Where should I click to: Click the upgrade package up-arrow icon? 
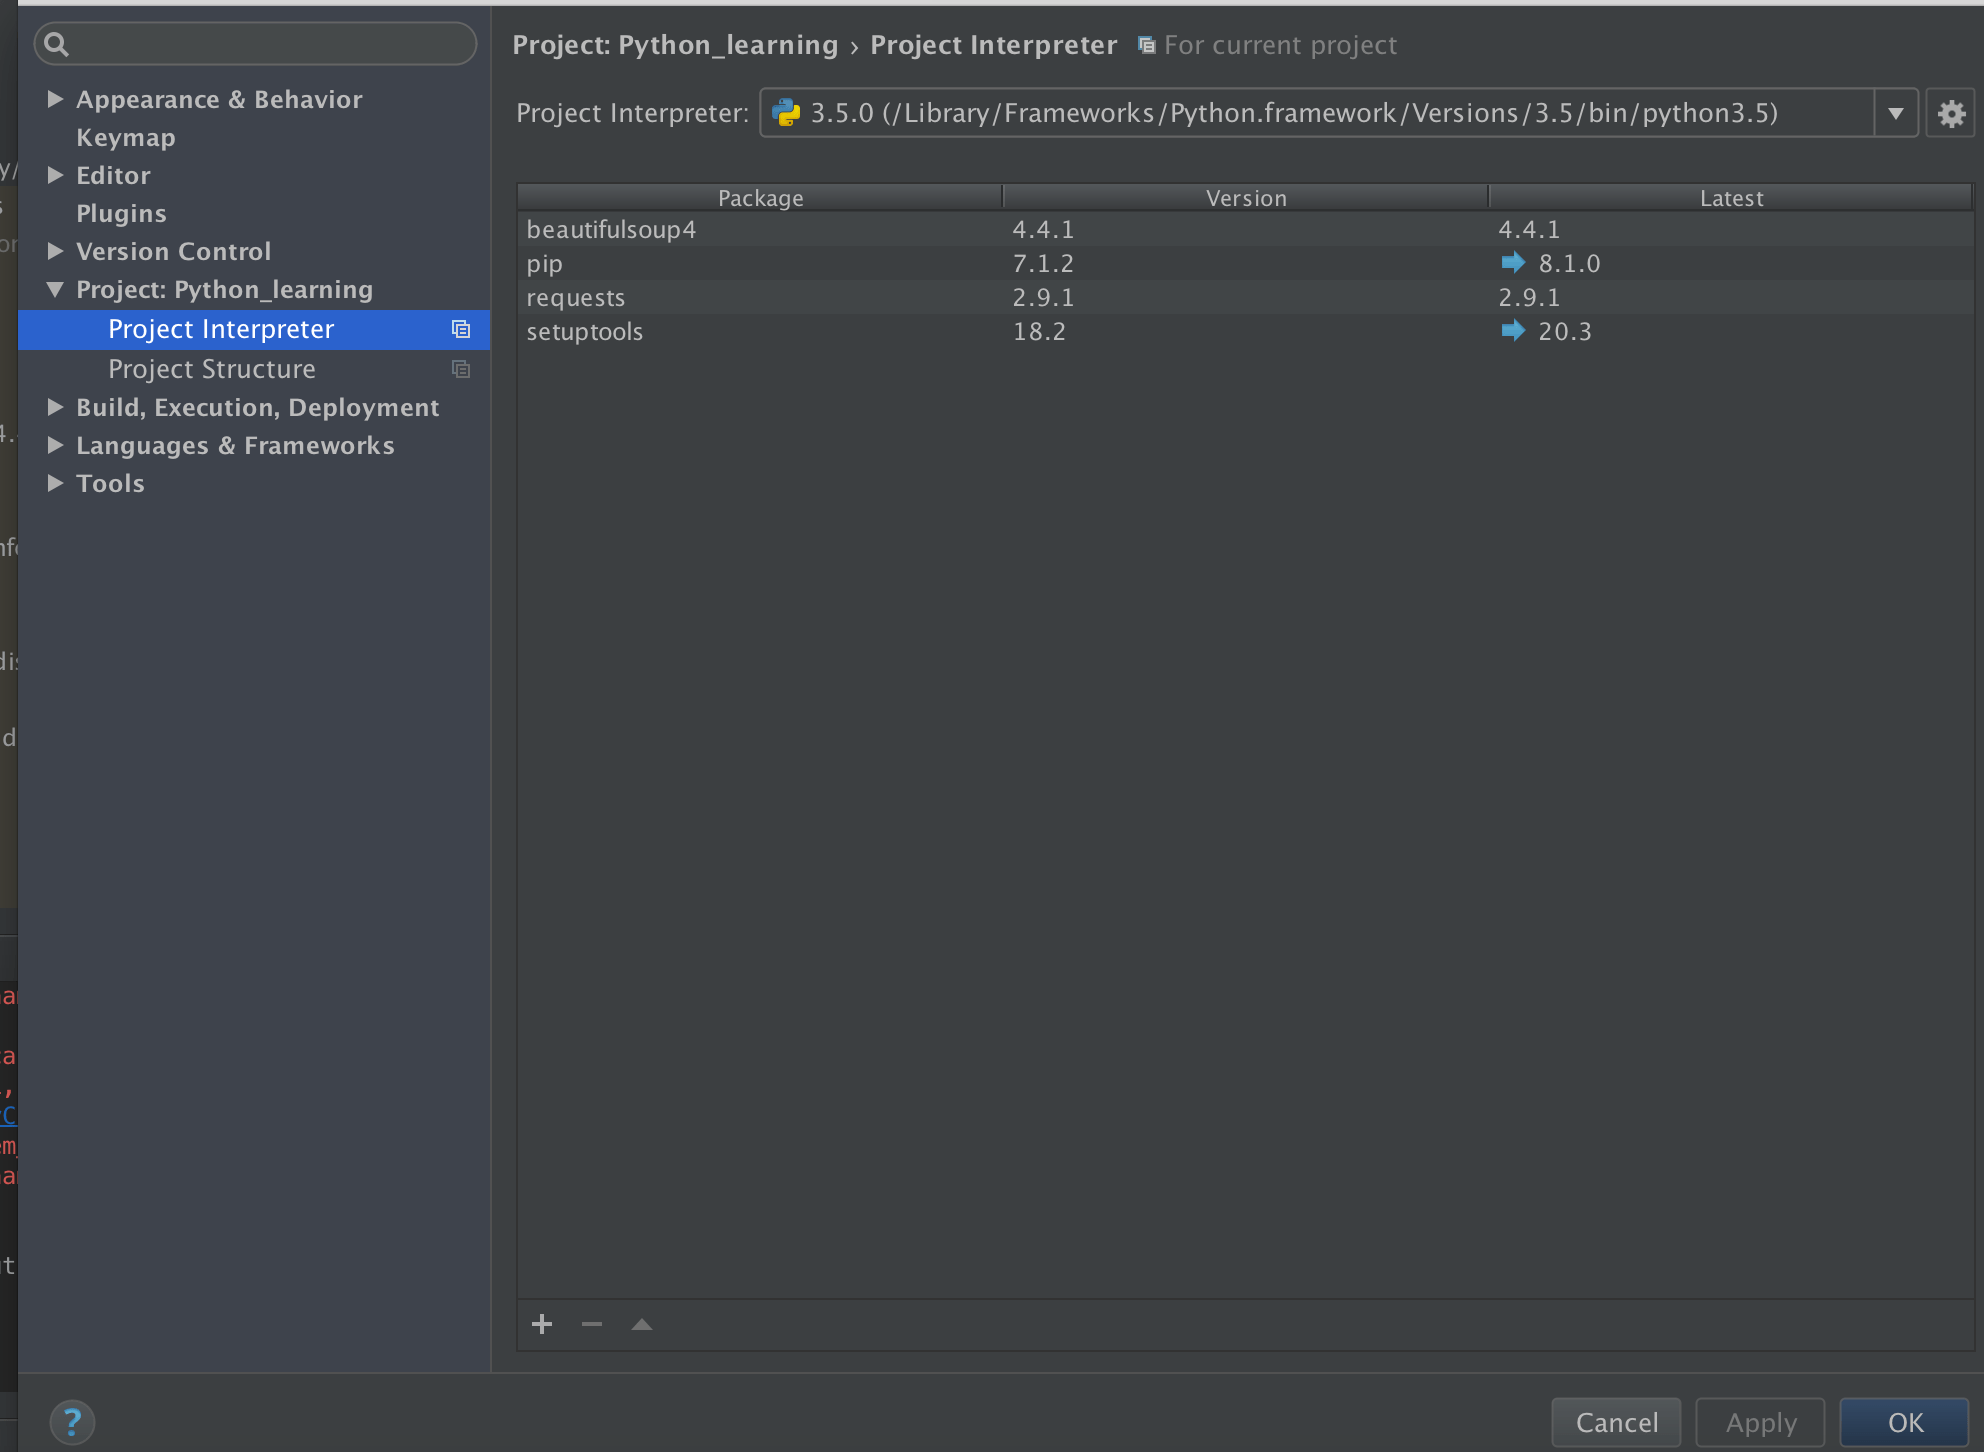point(642,1324)
